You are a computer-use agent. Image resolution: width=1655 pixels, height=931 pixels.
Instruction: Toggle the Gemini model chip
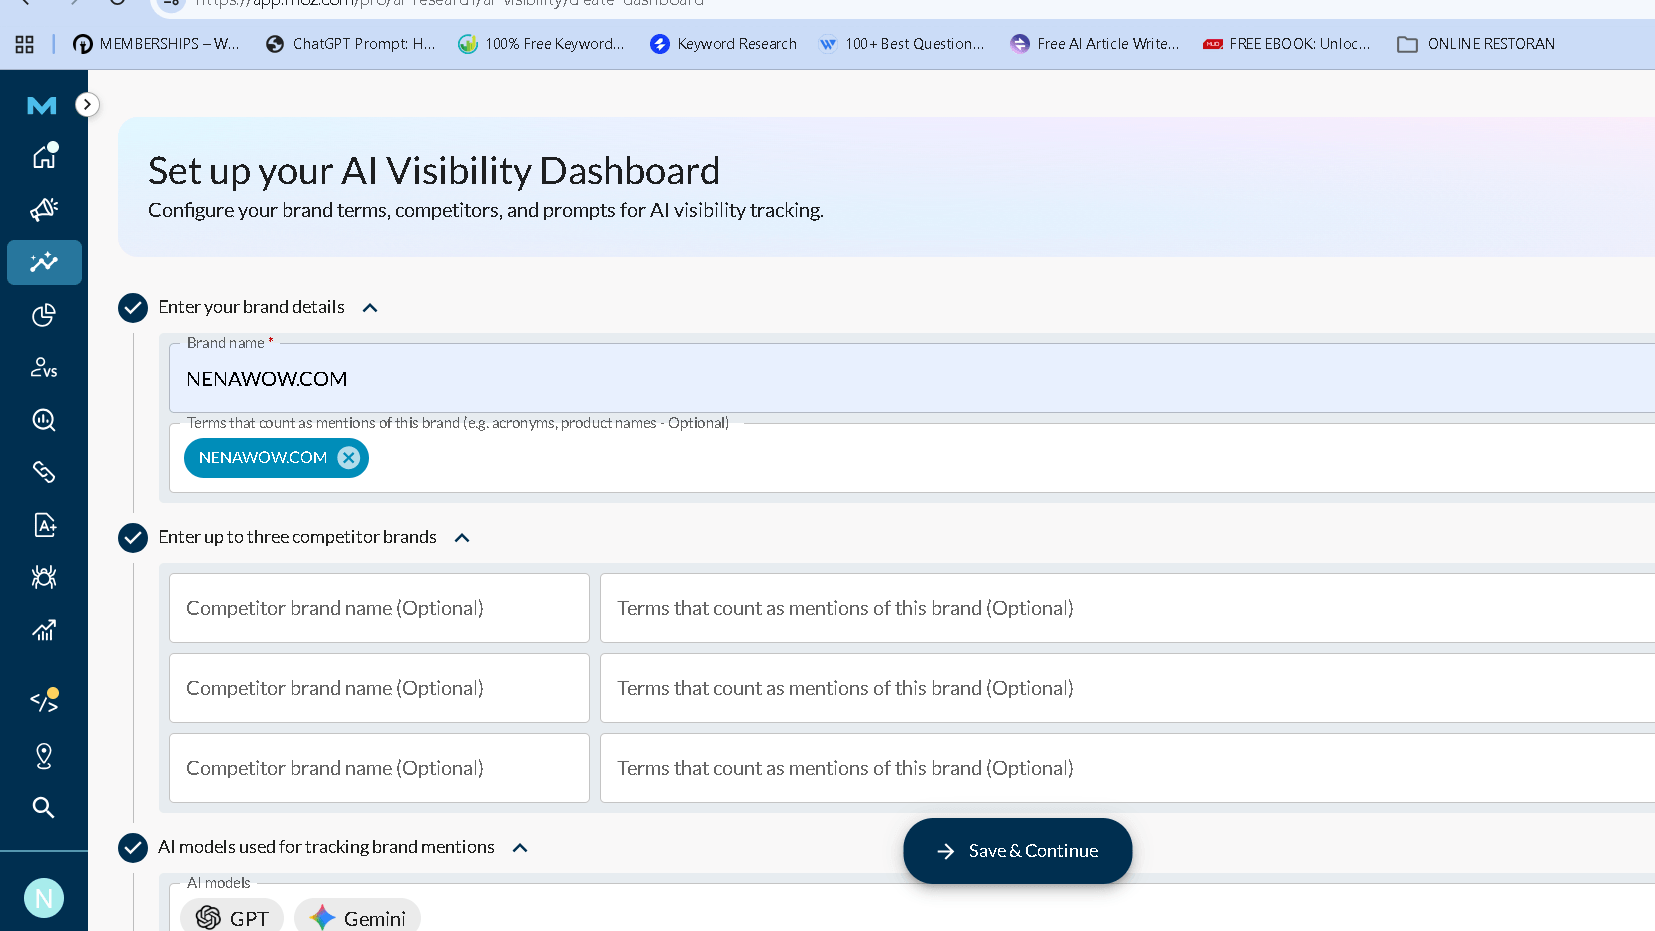357,917
